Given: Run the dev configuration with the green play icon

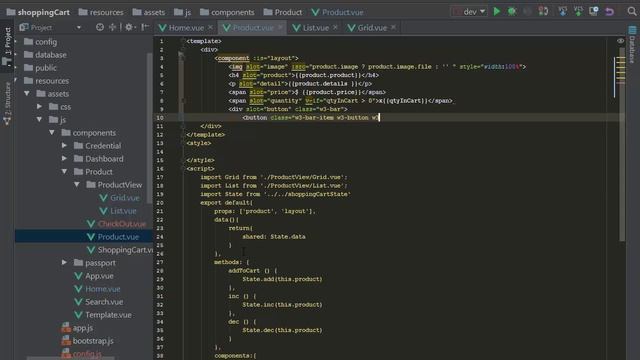Looking at the screenshot, I should (497, 11).
